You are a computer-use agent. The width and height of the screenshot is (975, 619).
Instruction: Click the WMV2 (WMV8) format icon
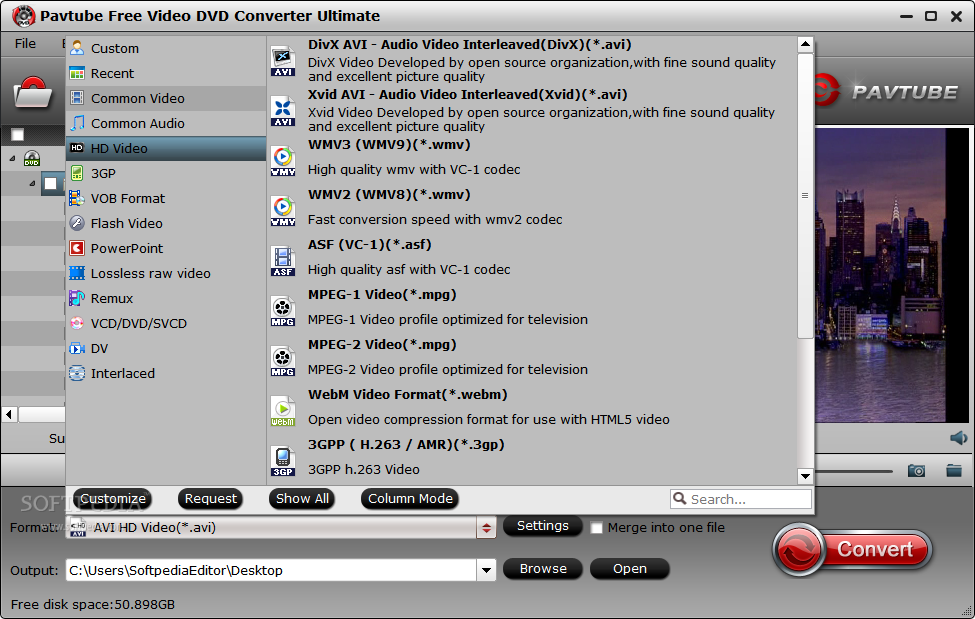pyautogui.click(x=283, y=212)
